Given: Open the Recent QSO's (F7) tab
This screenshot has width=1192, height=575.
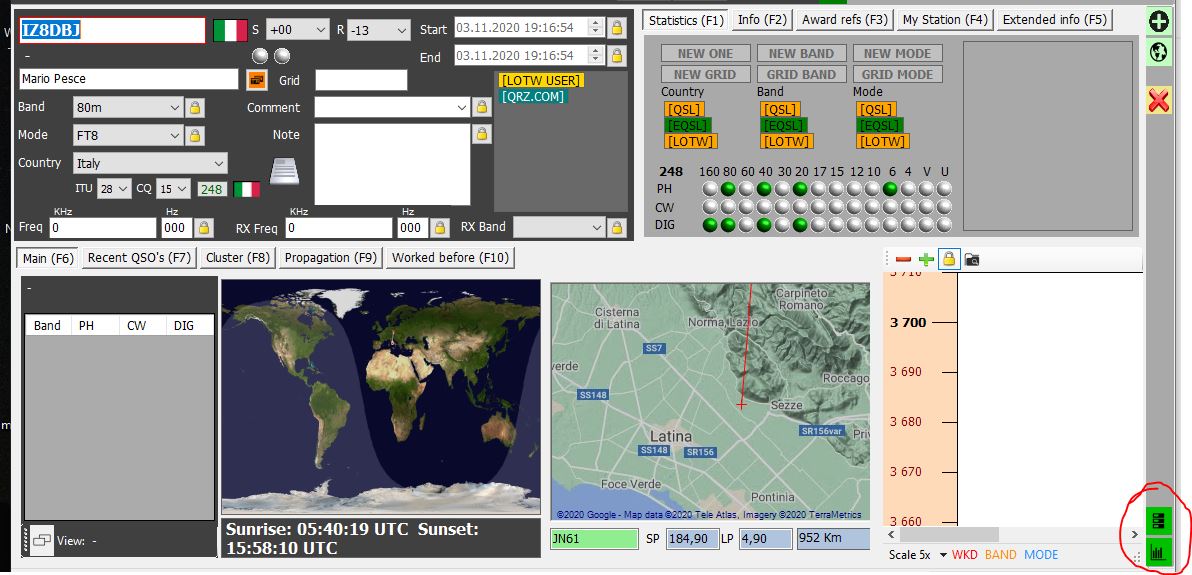Looking at the screenshot, I should 139,258.
